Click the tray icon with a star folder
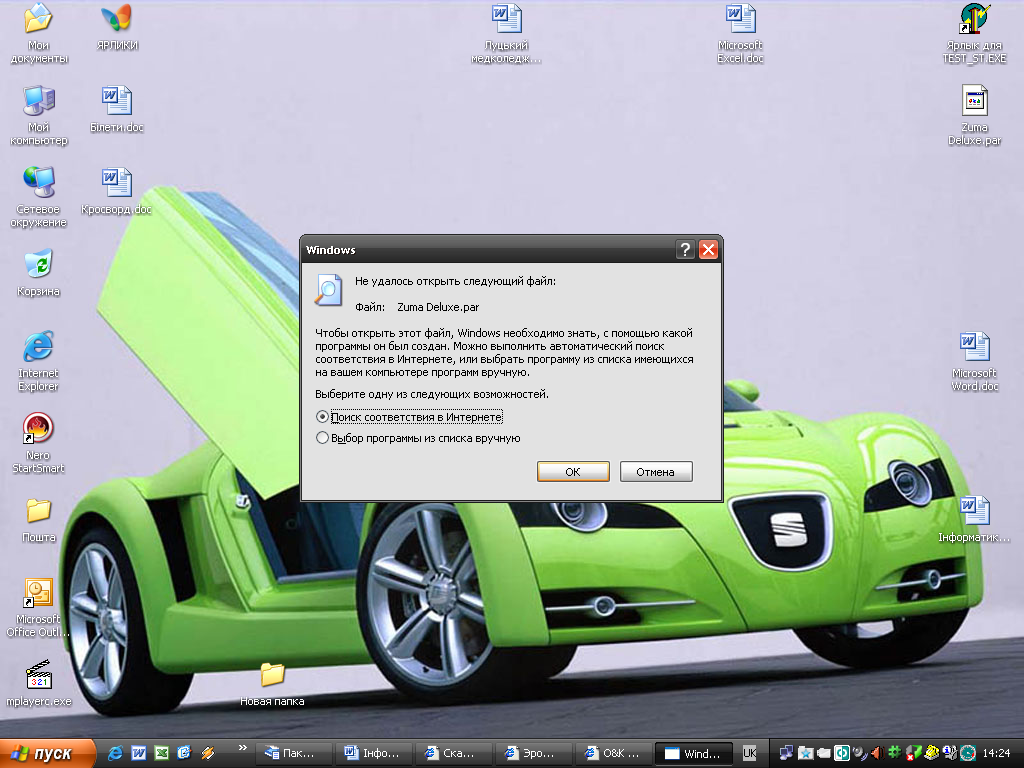The width and height of the screenshot is (1024, 768). click(x=805, y=753)
